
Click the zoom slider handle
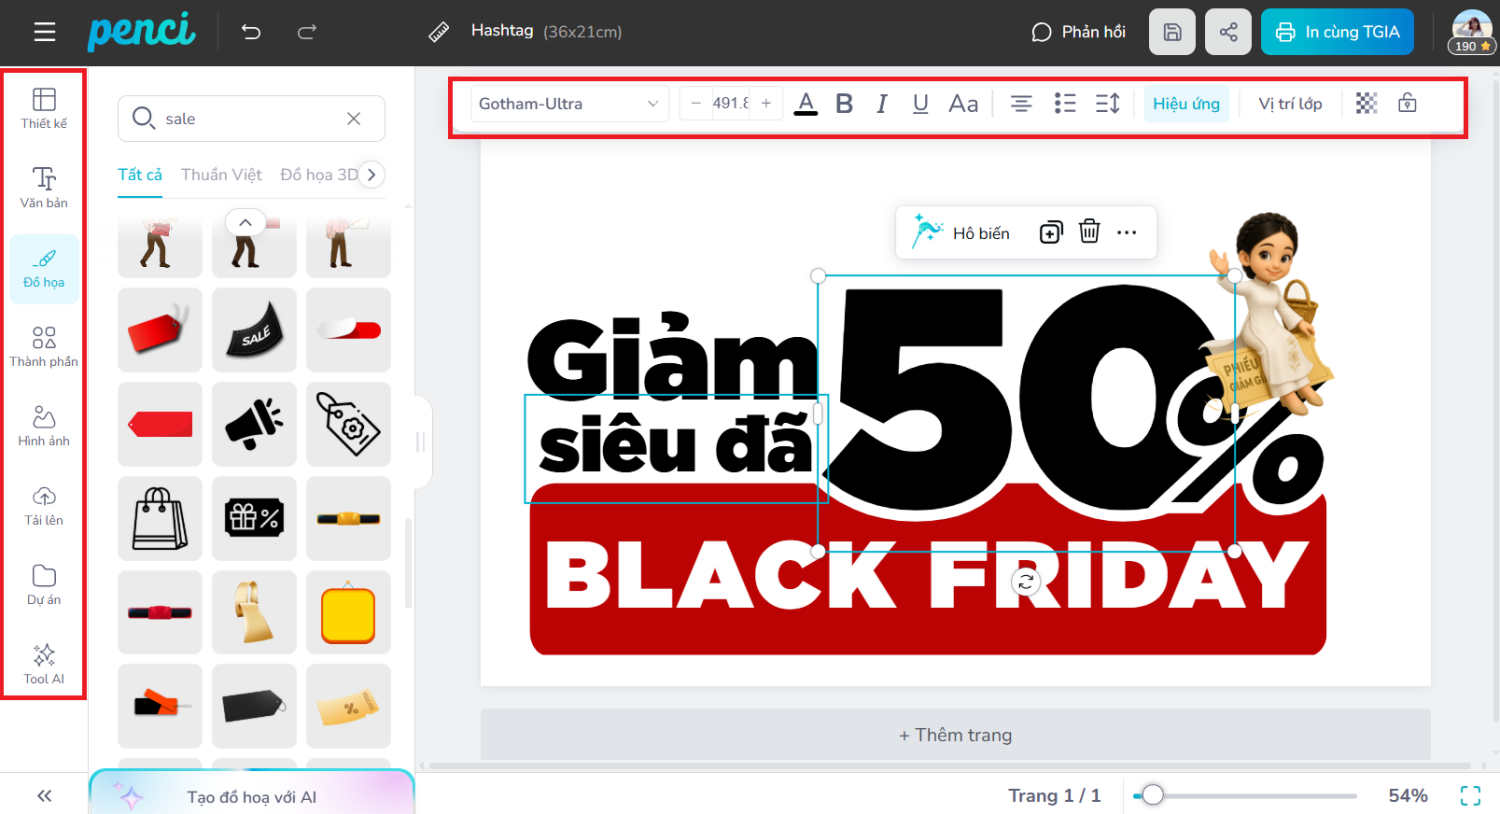[1153, 795]
